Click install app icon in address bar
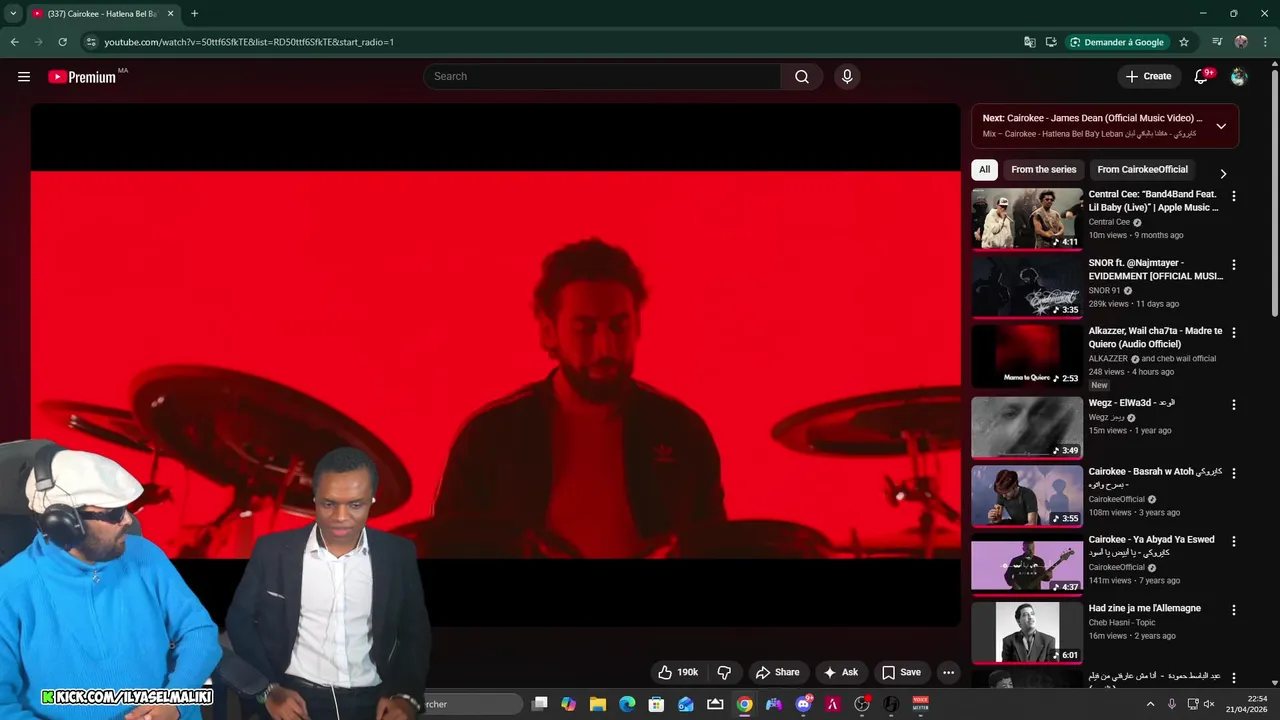 (x=1051, y=42)
